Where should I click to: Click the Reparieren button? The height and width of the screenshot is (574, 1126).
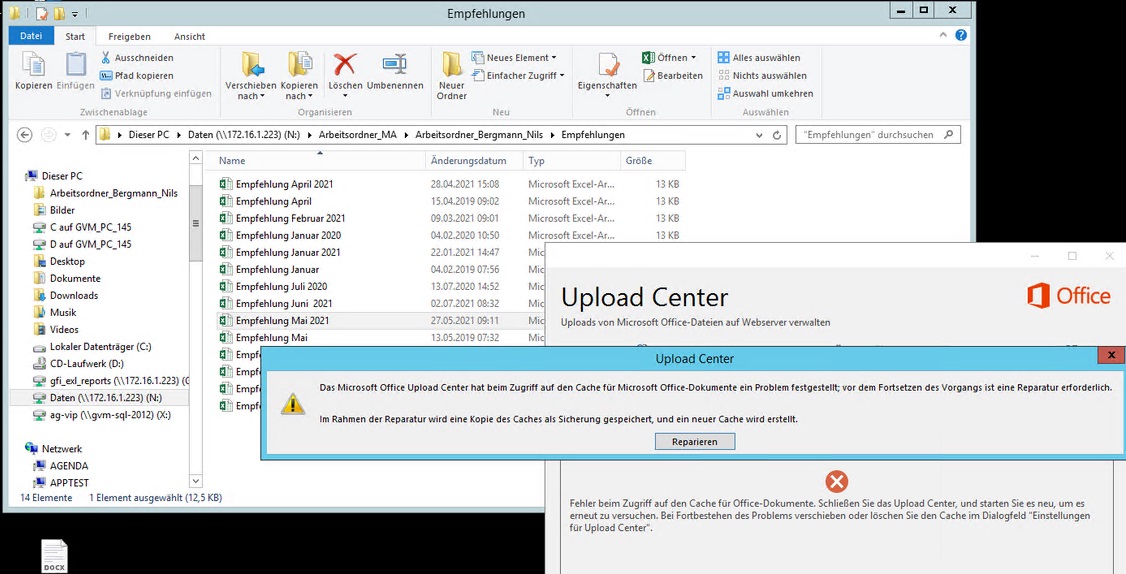click(x=694, y=442)
